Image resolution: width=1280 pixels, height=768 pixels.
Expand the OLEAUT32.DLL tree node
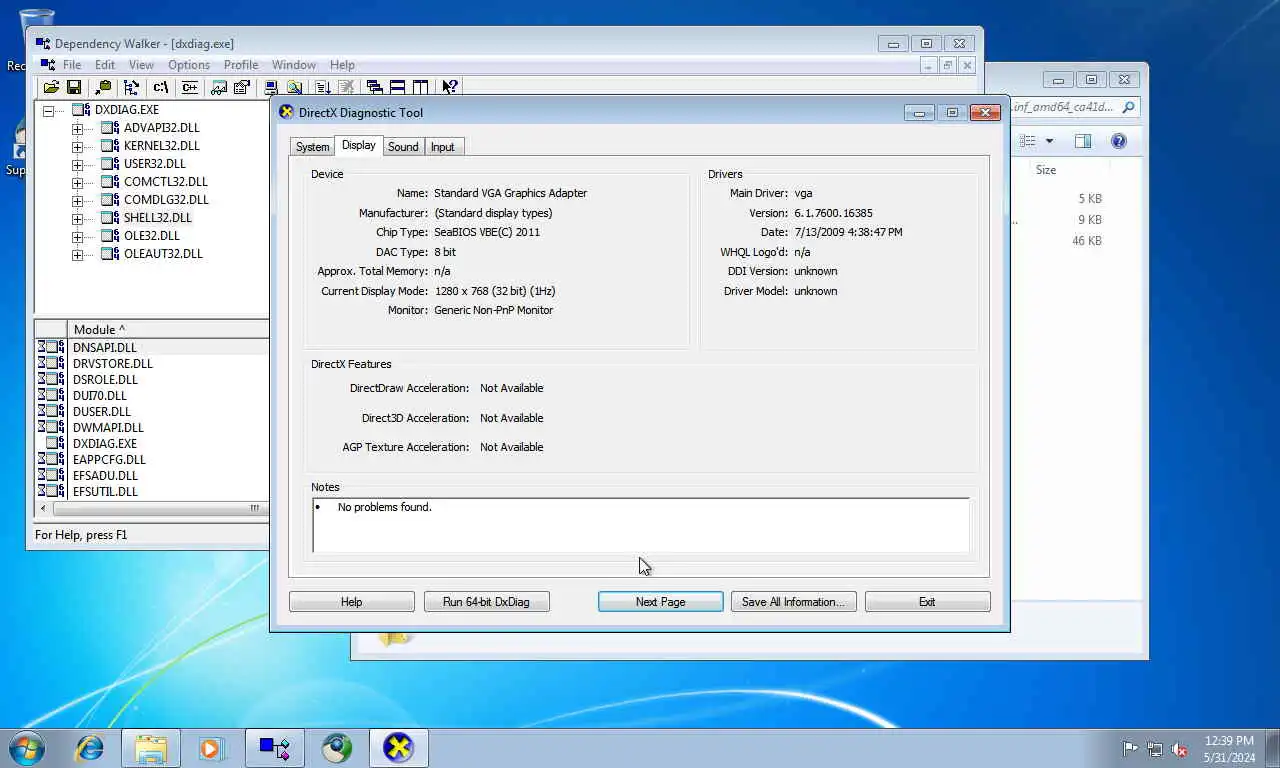77,254
